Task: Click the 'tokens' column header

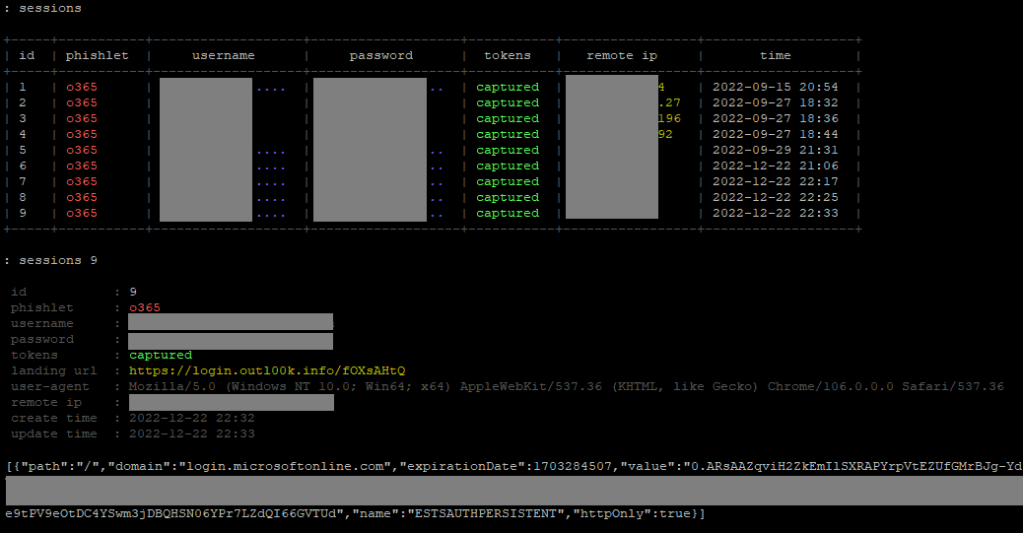Action: click(507, 56)
